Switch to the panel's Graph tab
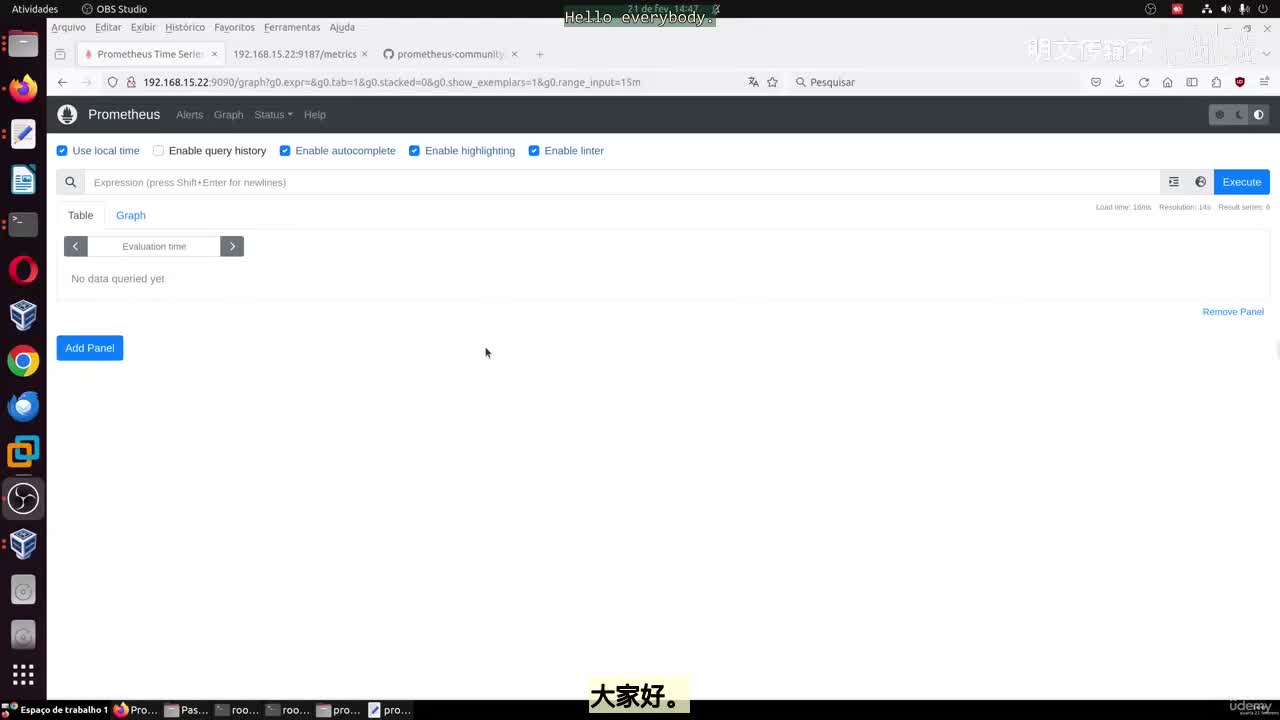The height and width of the screenshot is (720, 1280). (131, 215)
